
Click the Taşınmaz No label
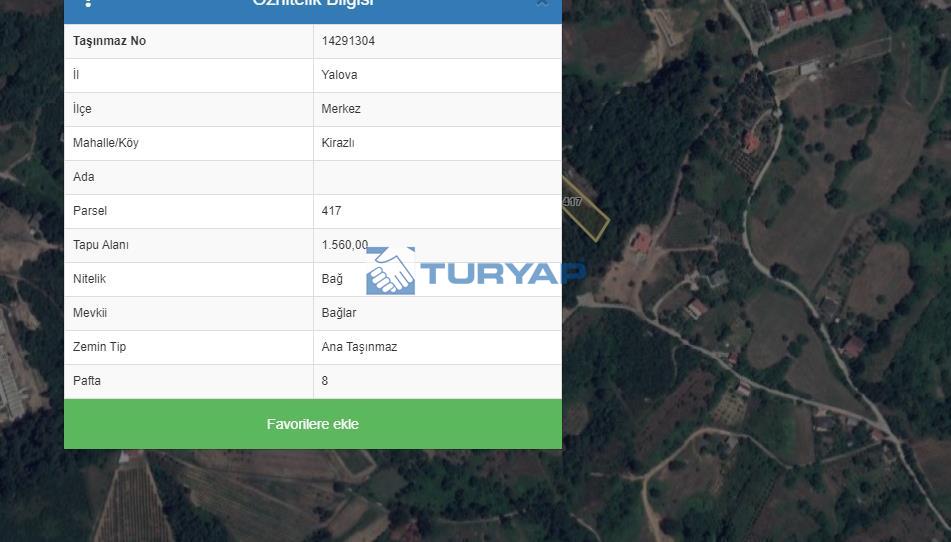coord(109,41)
